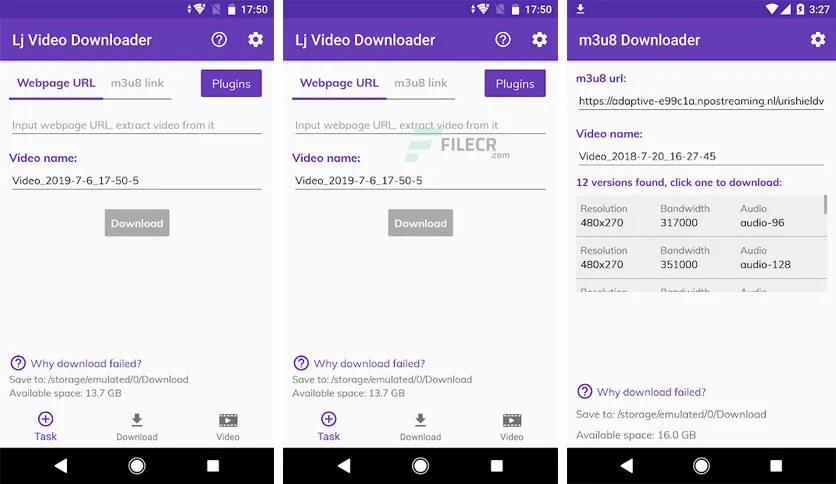This screenshot has height=484, width=836.
Task: Switch to m3u8 link tab, middle phone
Action: click(421, 84)
